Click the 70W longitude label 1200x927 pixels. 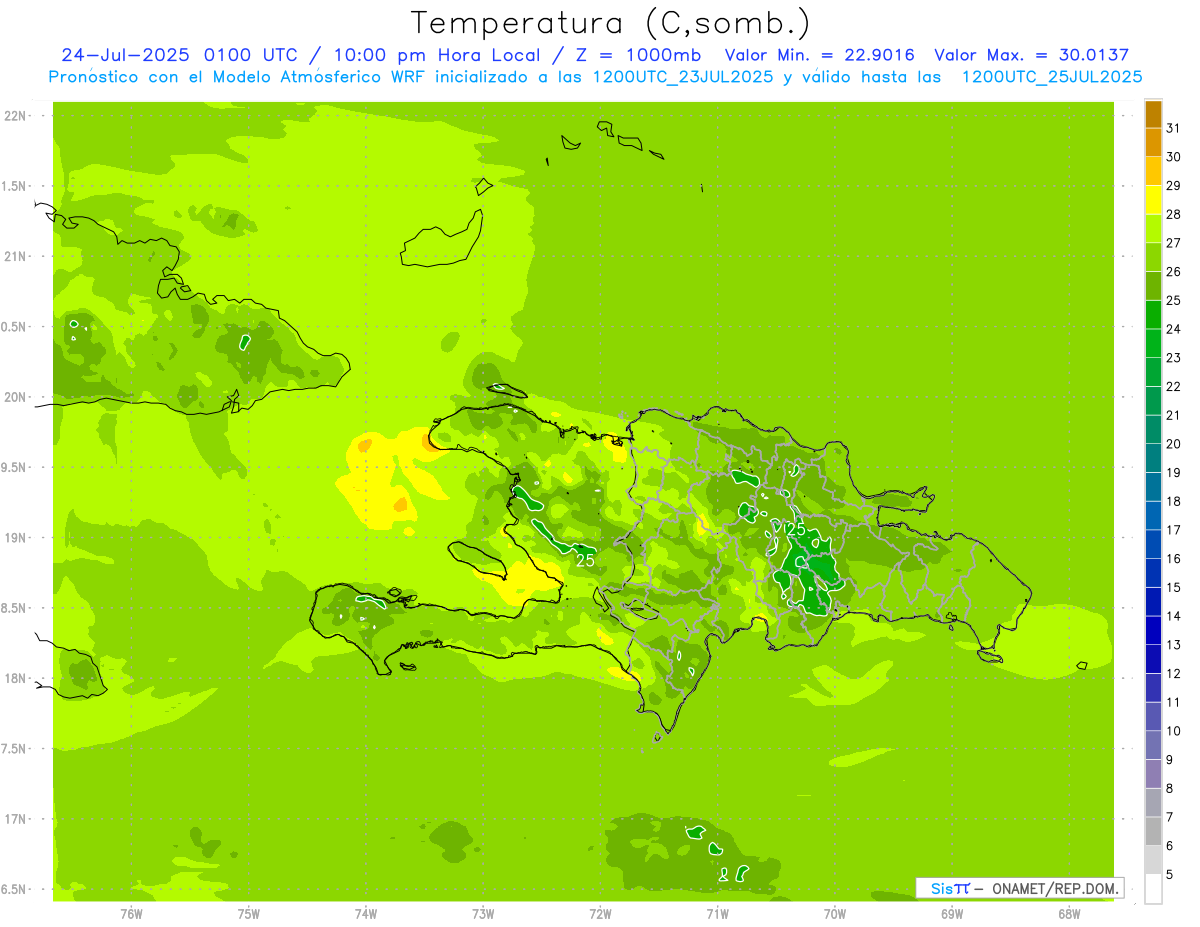pos(835,914)
